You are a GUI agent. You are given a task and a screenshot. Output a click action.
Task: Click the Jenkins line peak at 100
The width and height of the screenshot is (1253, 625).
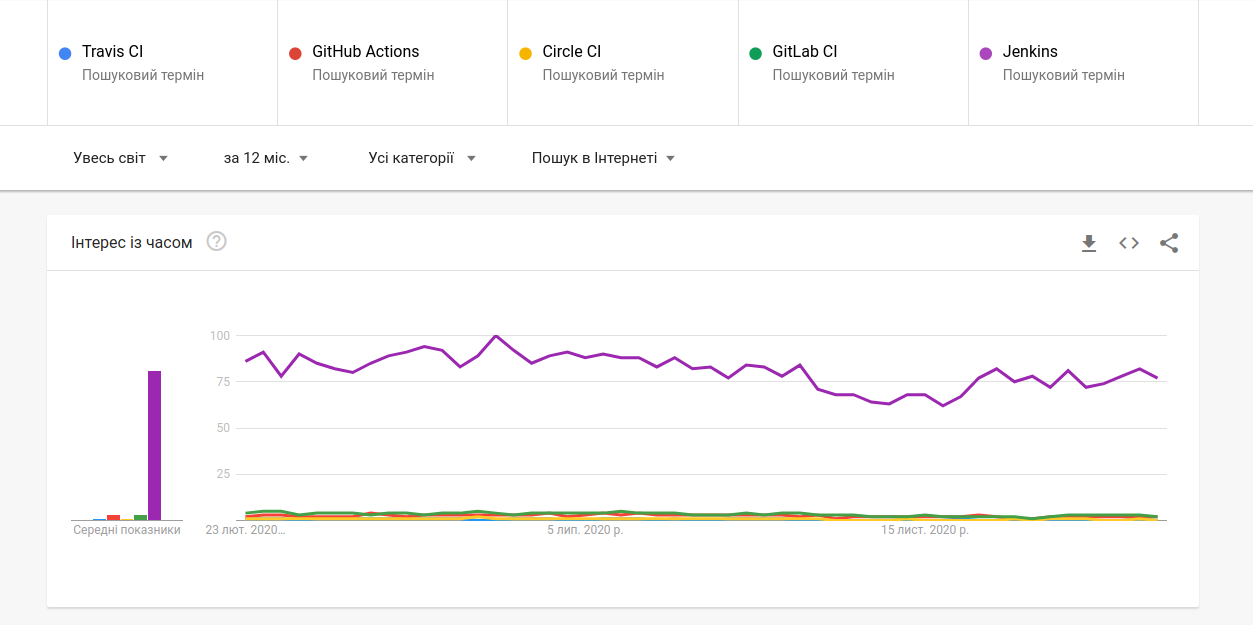tap(496, 336)
